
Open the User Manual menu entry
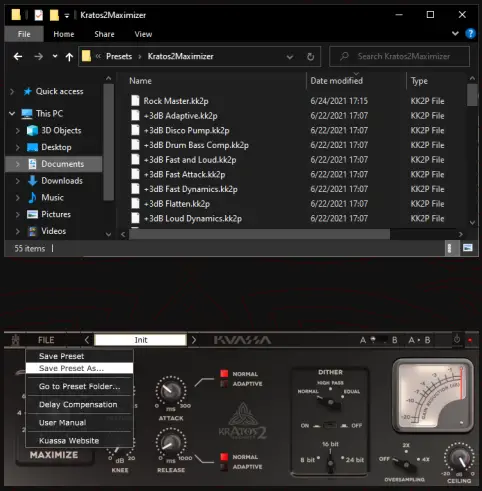coord(79,422)
